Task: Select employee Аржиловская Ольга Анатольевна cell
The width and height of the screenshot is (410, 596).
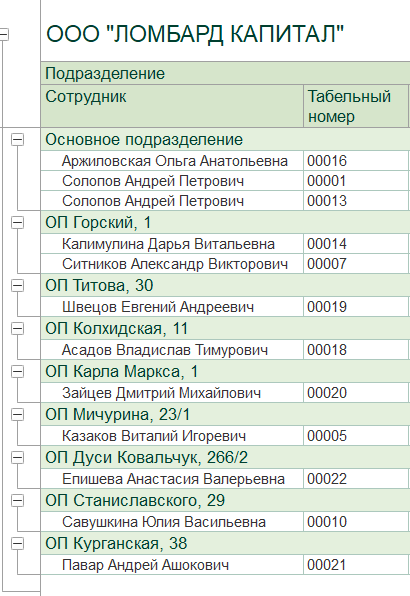Action: coord(172,161)
